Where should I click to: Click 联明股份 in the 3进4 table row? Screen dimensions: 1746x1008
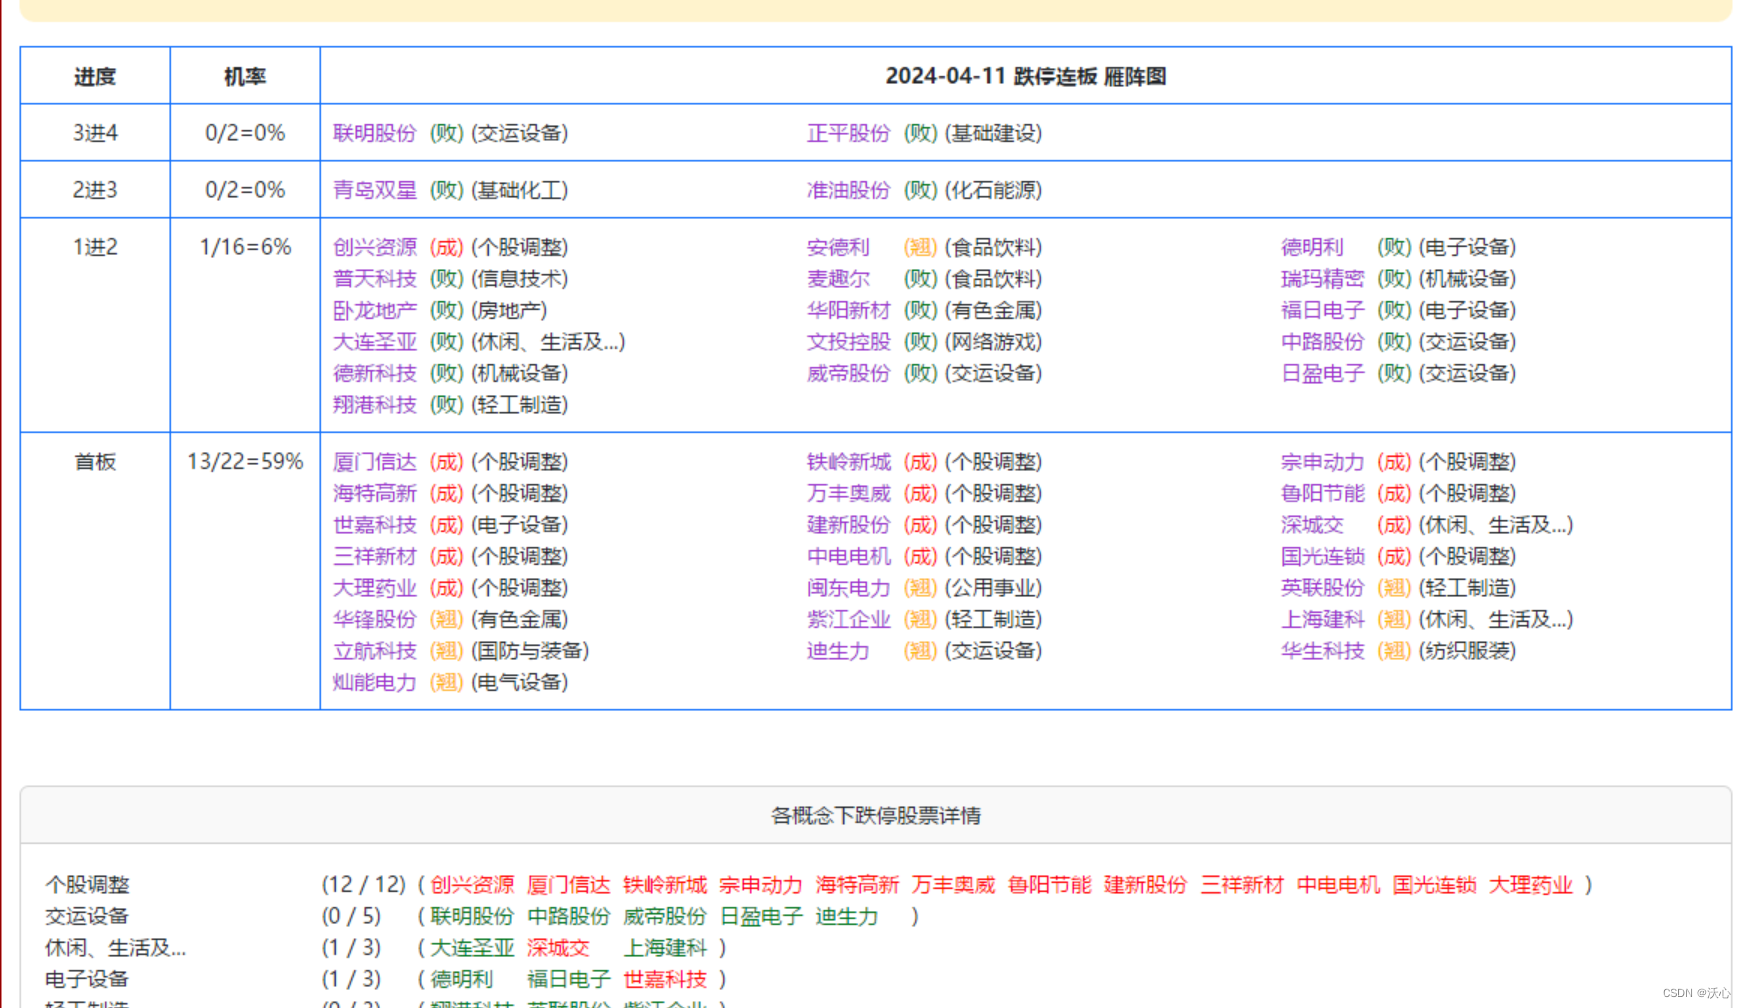pos(375,133)
